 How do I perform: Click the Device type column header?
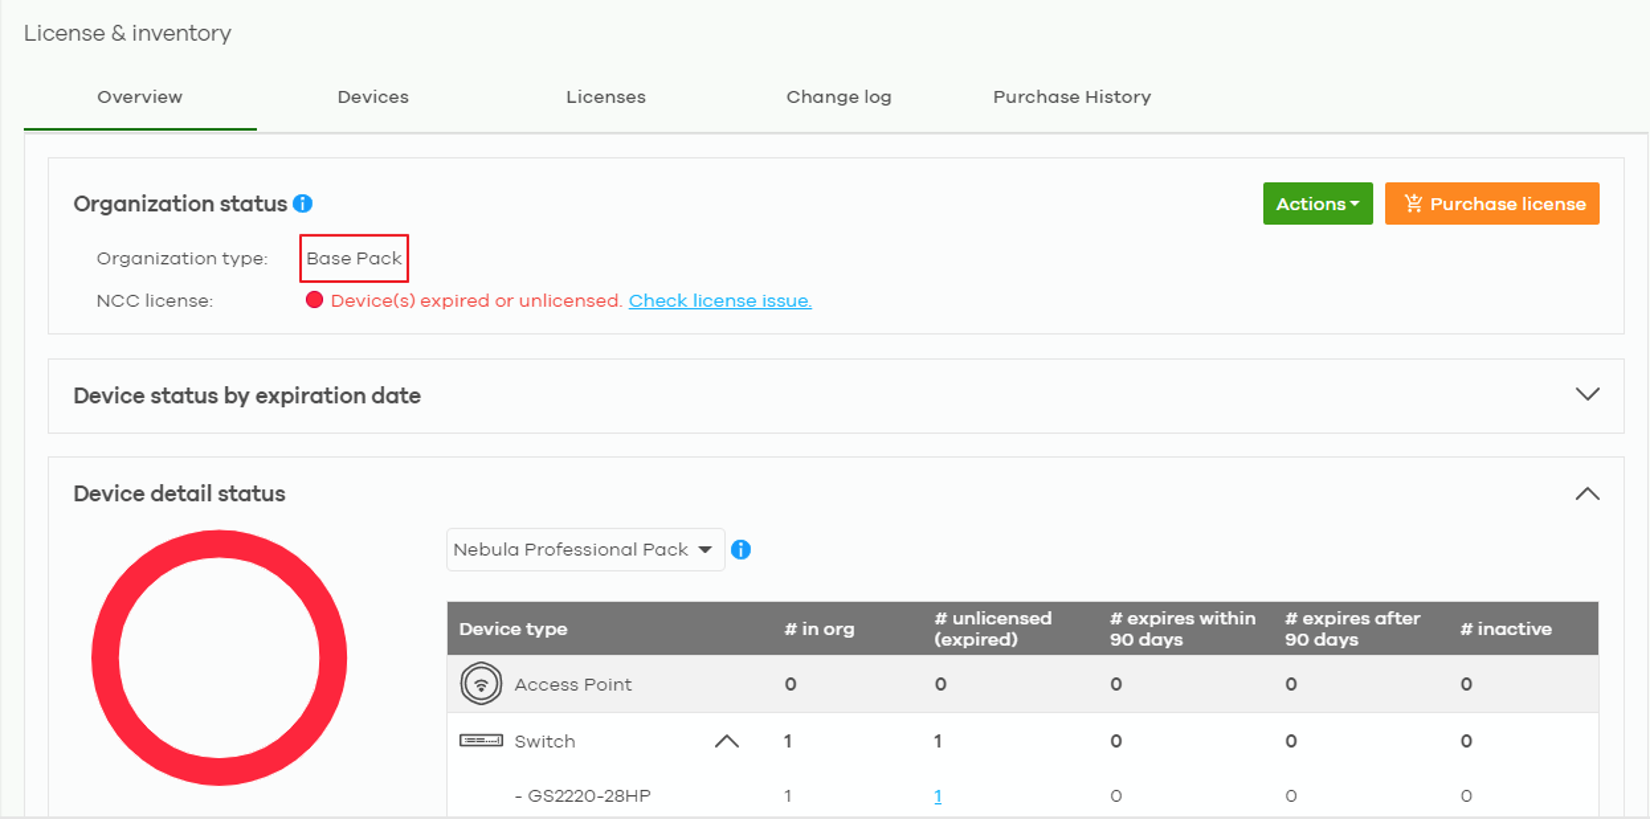pos(513,629)
